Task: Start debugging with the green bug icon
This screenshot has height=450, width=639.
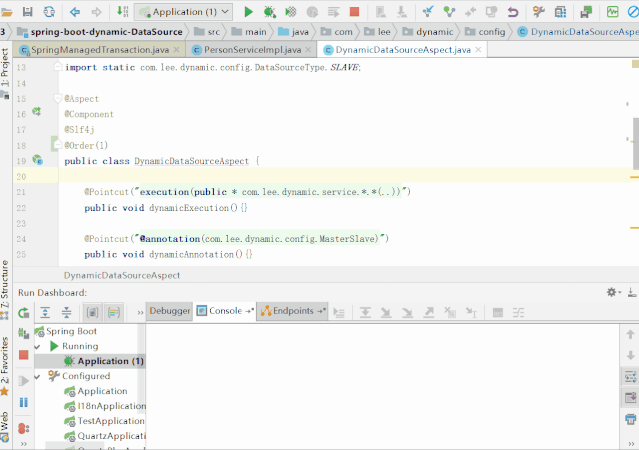Action: click(269, 12)
